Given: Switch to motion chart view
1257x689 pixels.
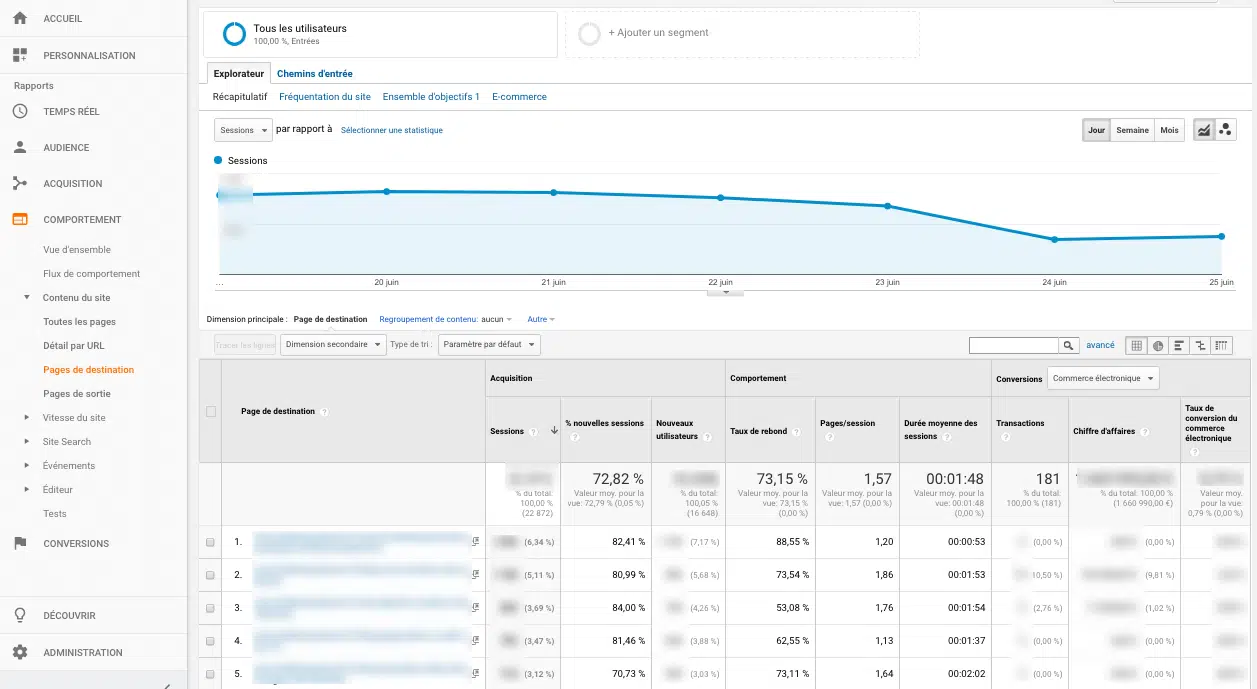Looking at the screenshot, I should tap(1226, 130).
